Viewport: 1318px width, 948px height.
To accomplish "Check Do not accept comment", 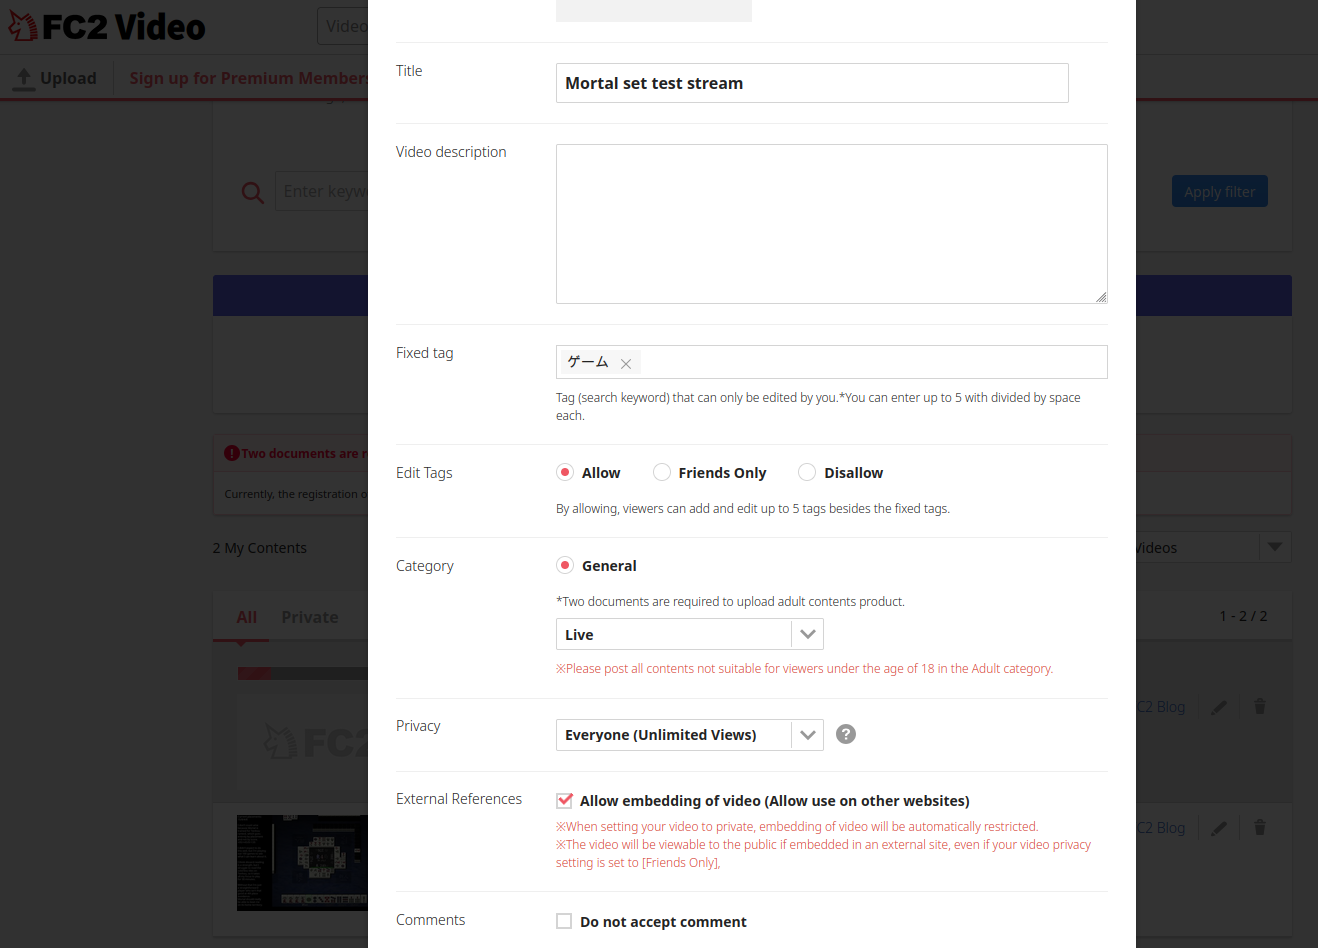I will [x=564, y=921].
